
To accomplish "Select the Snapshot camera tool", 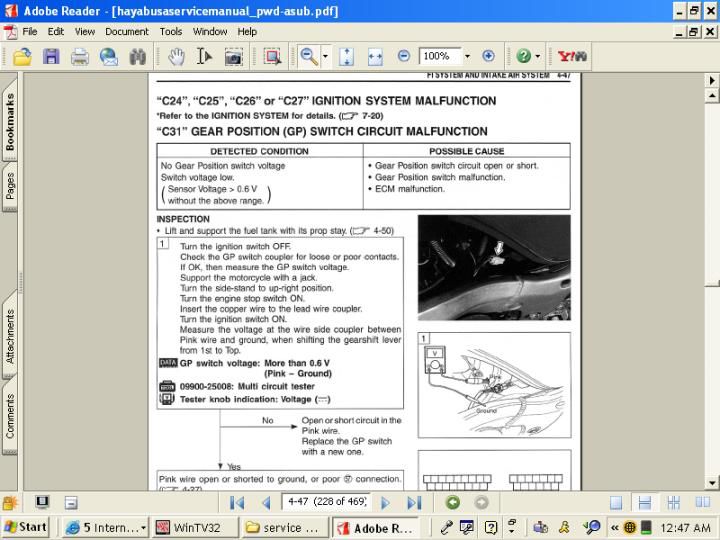I will [x=234, y=57].
